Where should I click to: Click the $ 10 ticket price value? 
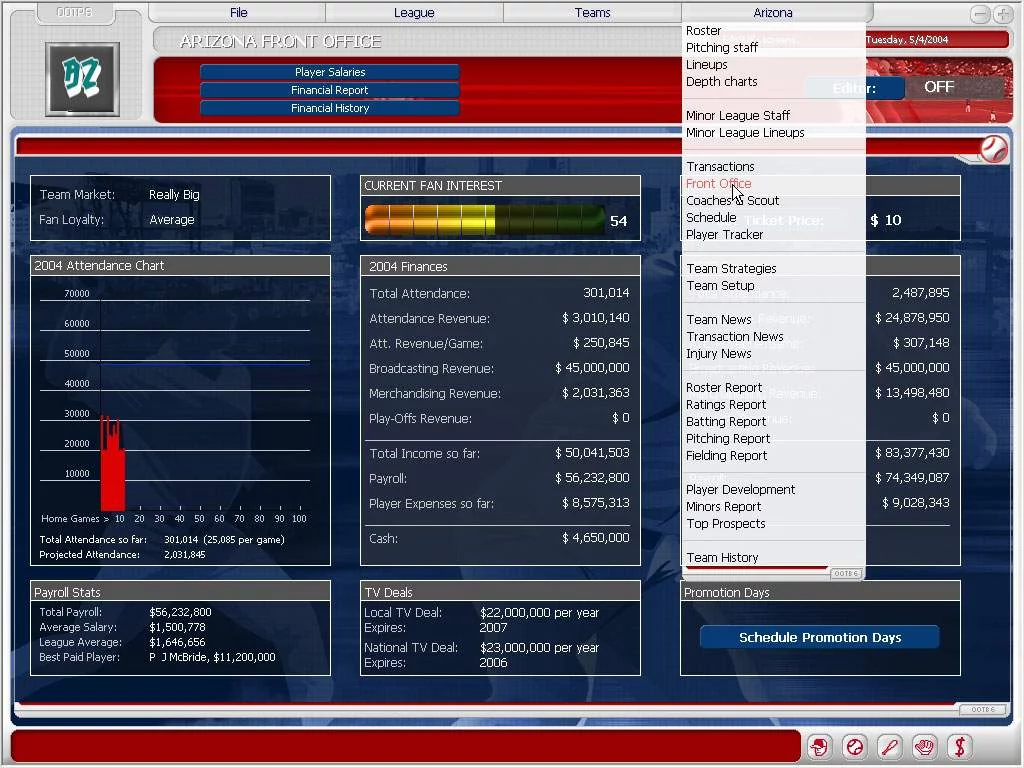coord(886,220)
